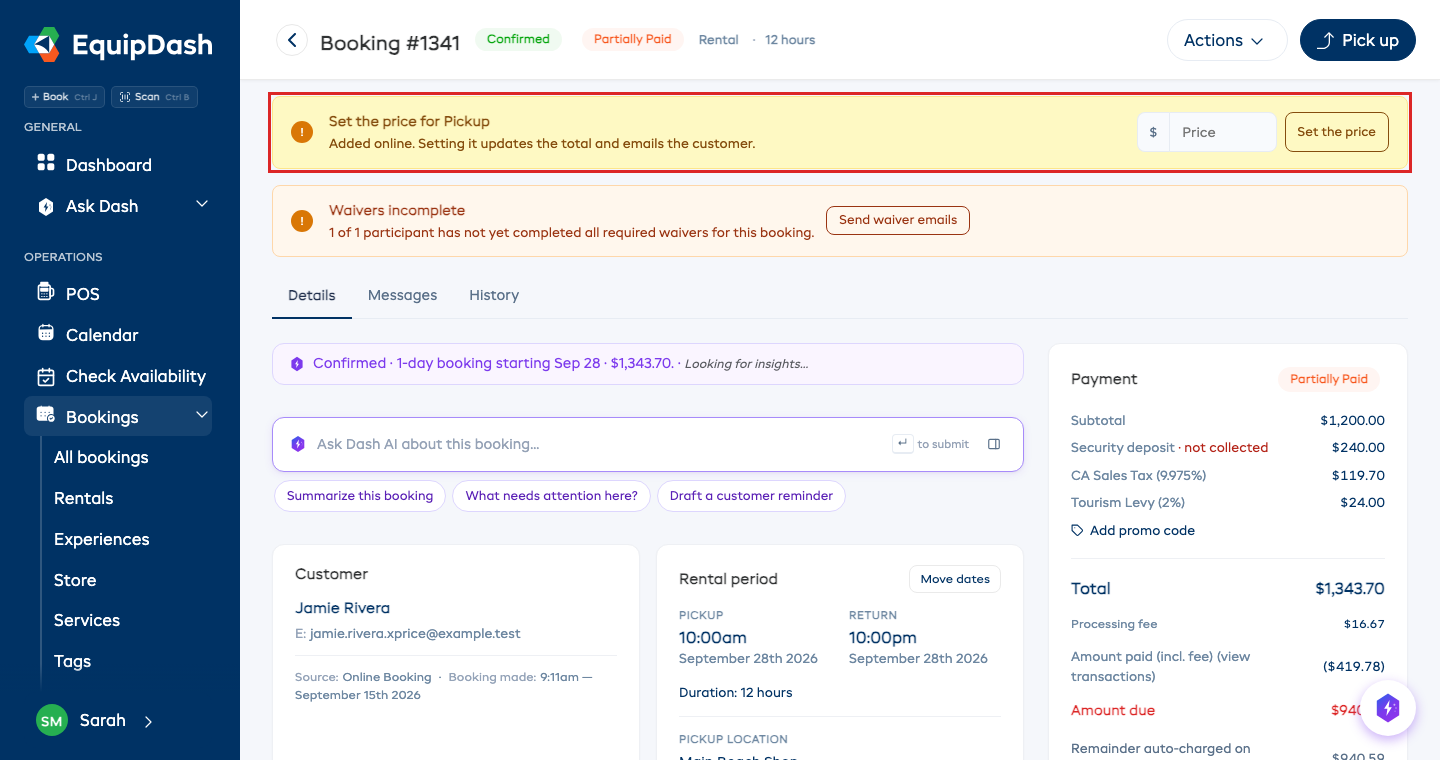Open the Calendar icon in sidebar

click(x=45, y=333)
